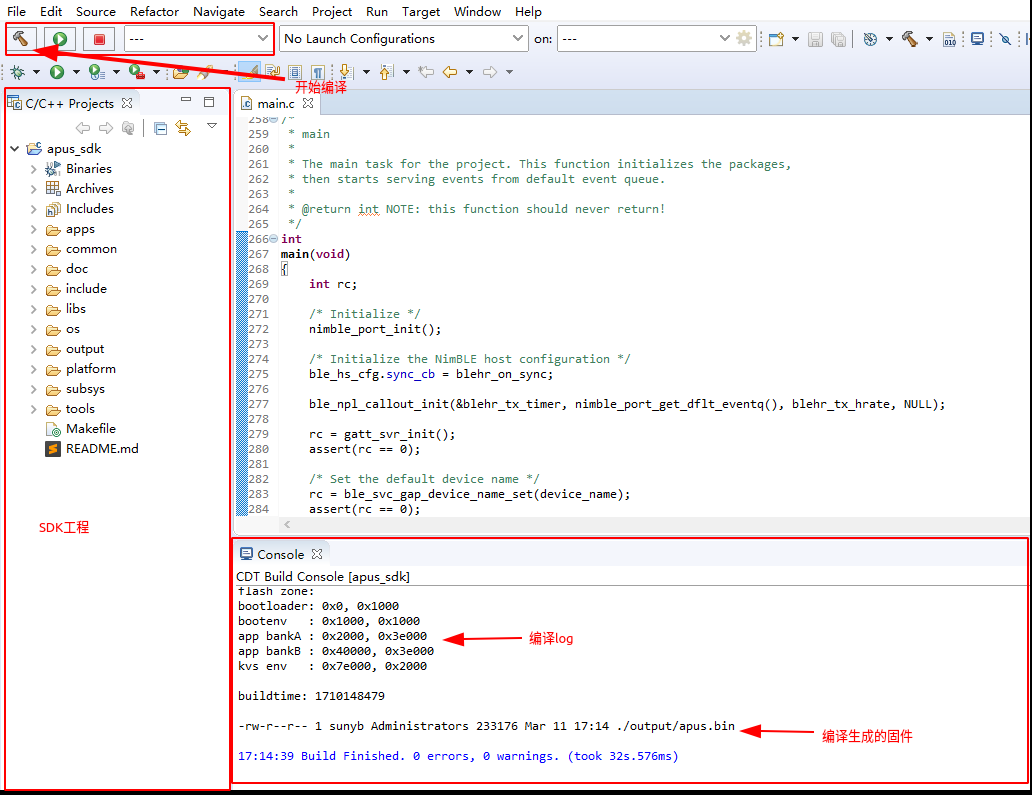Open the Project menu
Viewport: 1032px width, 795px height.
click(x=332, y=11)
